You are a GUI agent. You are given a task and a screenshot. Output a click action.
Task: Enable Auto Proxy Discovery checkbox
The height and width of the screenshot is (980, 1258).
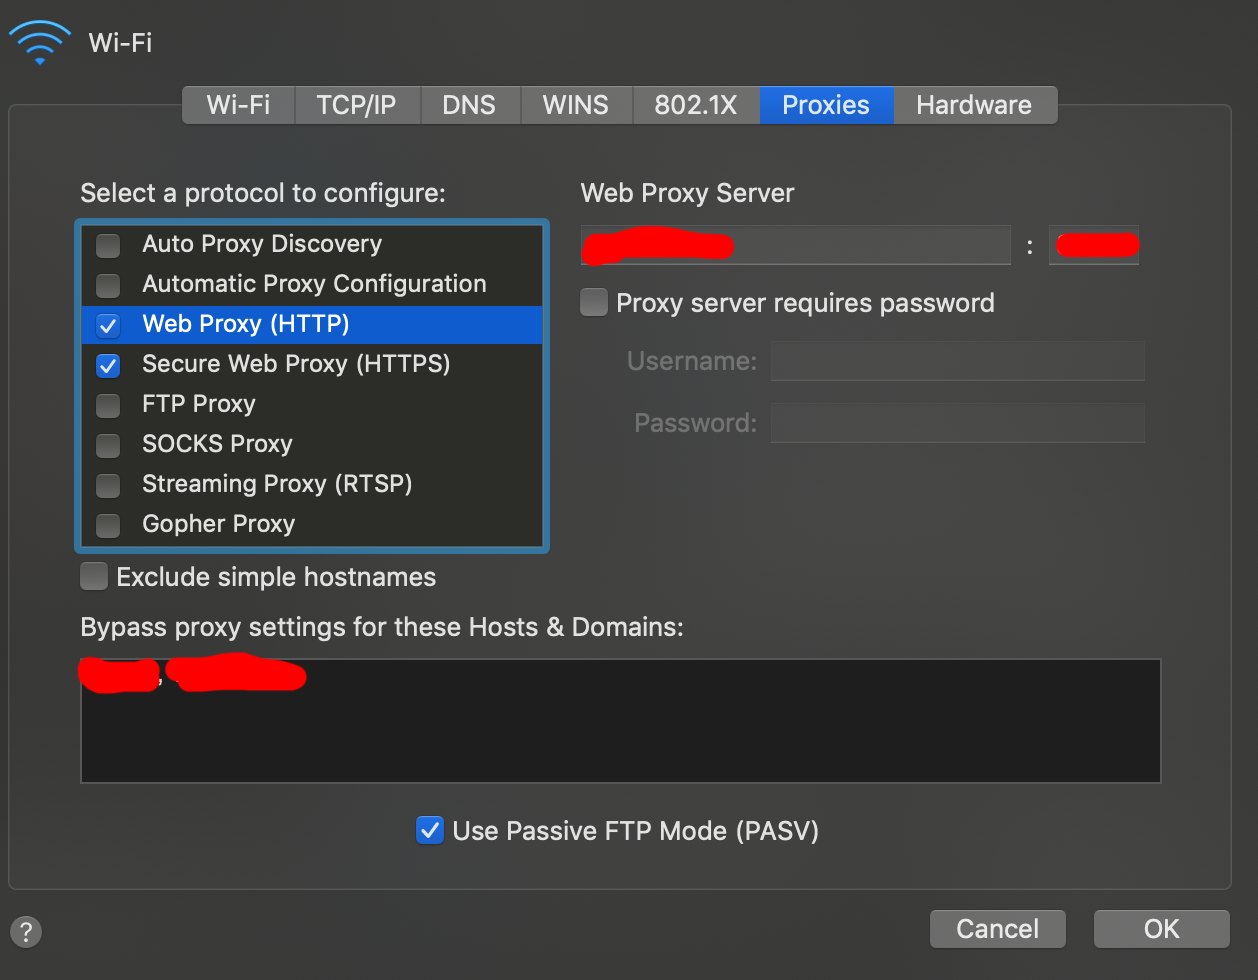108,245
